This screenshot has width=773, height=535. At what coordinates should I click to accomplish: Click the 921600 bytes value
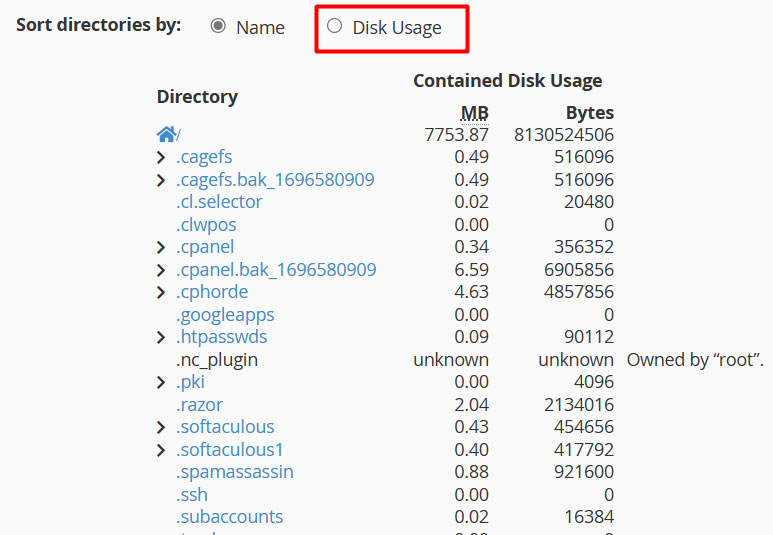click(x=584, y=472)
